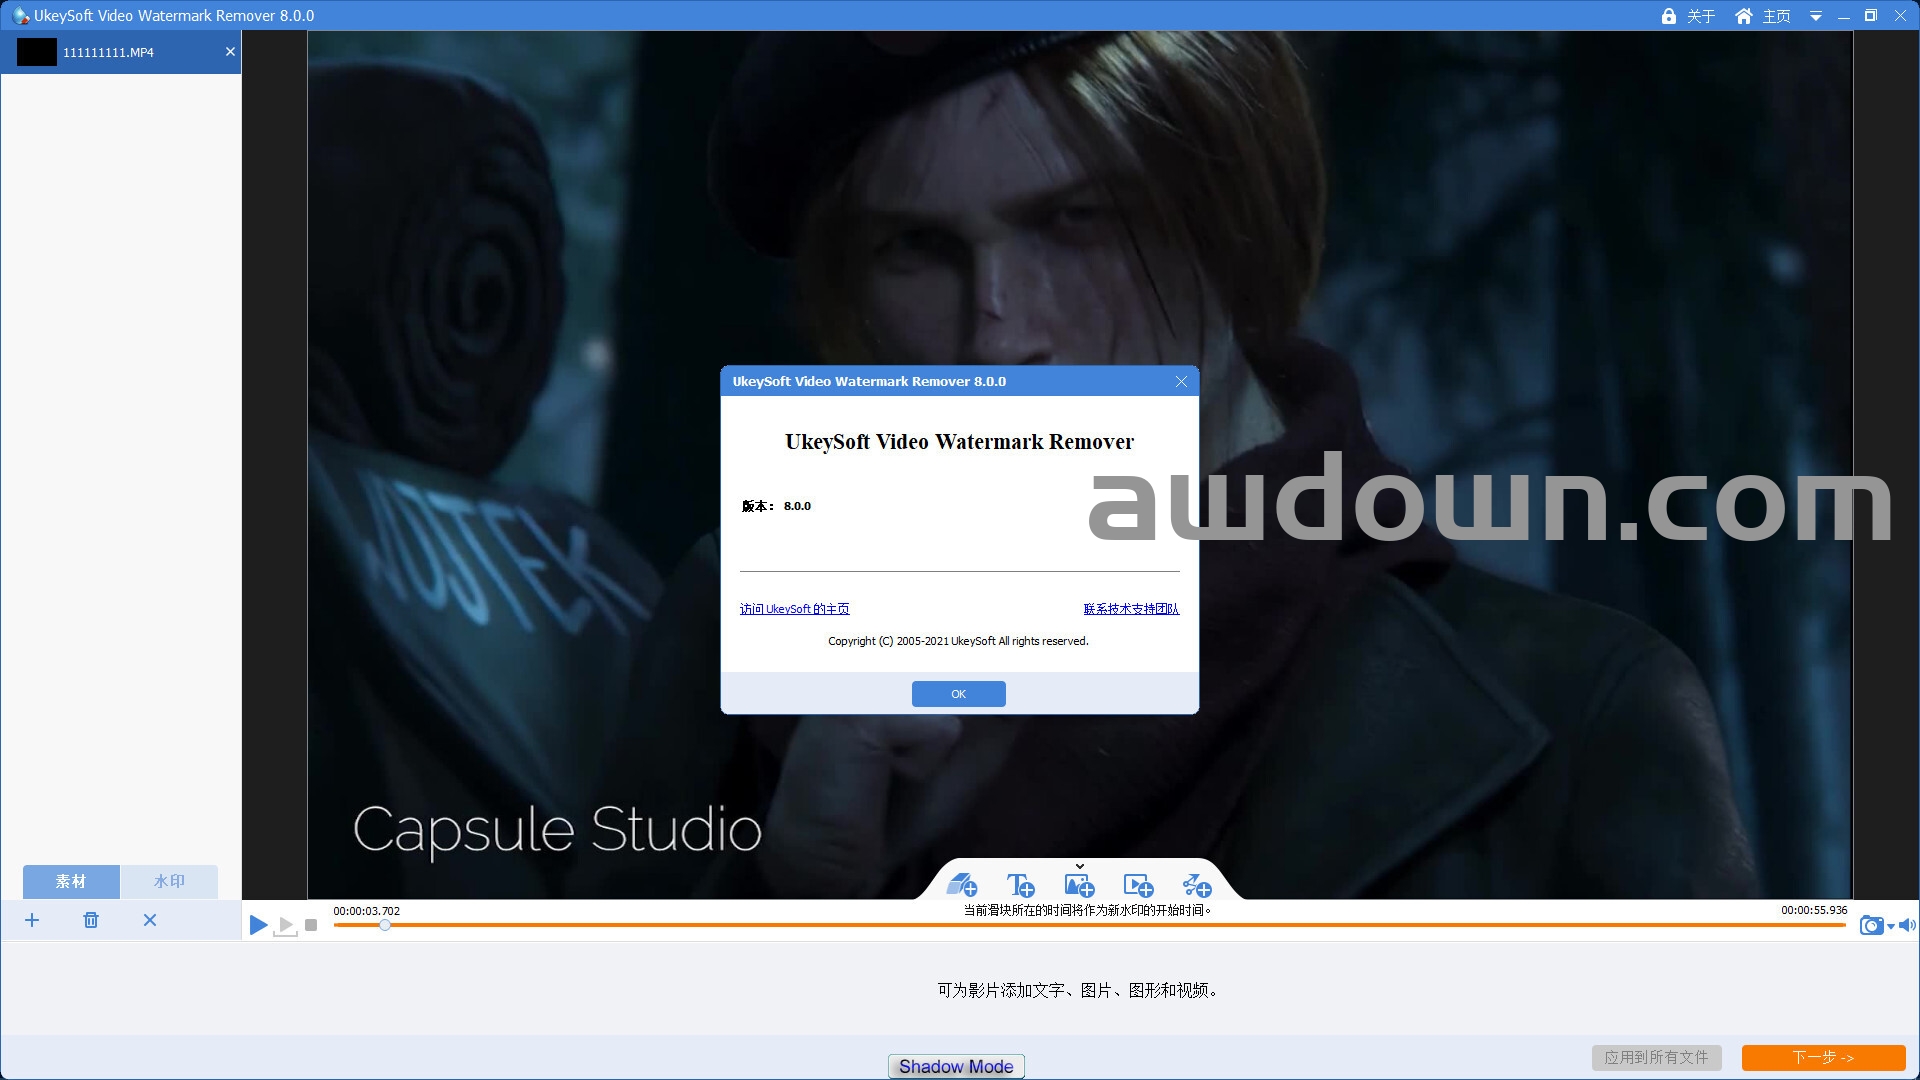Image resolution: width=1920 pixels, height=1080 pixels.
Task: Click the add text watermark icon
Action: (1020, 885)
